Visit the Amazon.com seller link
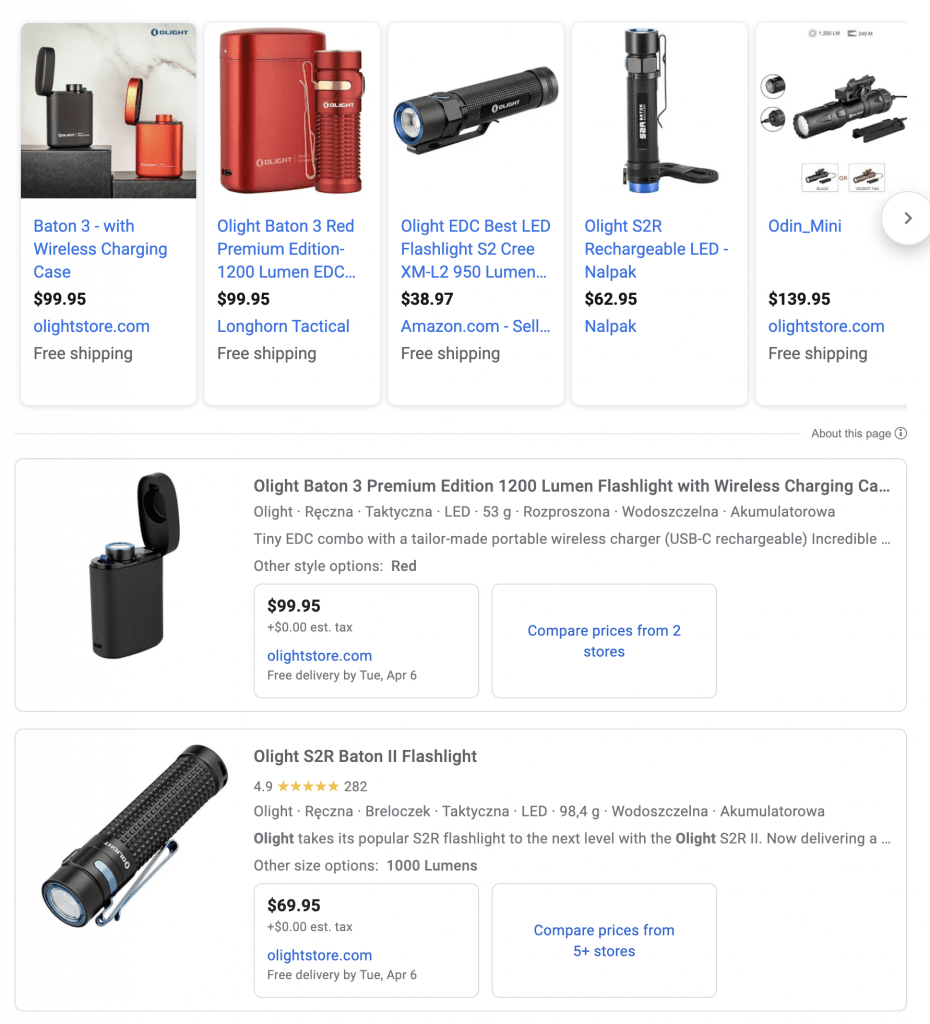 click(x=475, y=326)
